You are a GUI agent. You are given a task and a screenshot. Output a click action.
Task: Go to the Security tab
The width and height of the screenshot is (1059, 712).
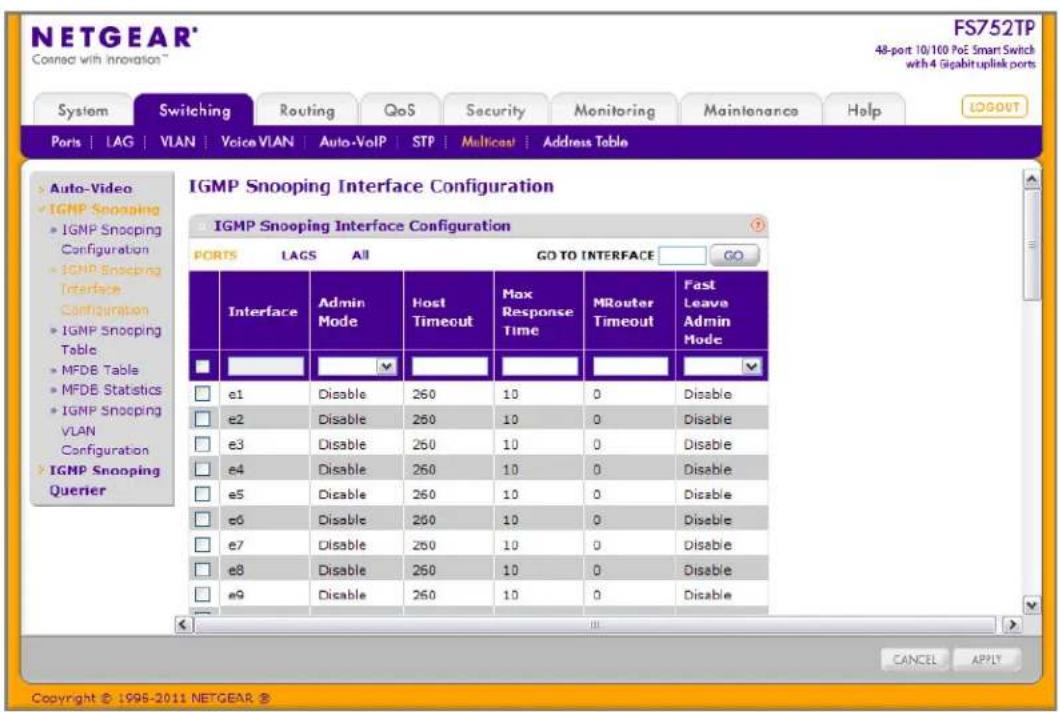click(x=496, y=110)
